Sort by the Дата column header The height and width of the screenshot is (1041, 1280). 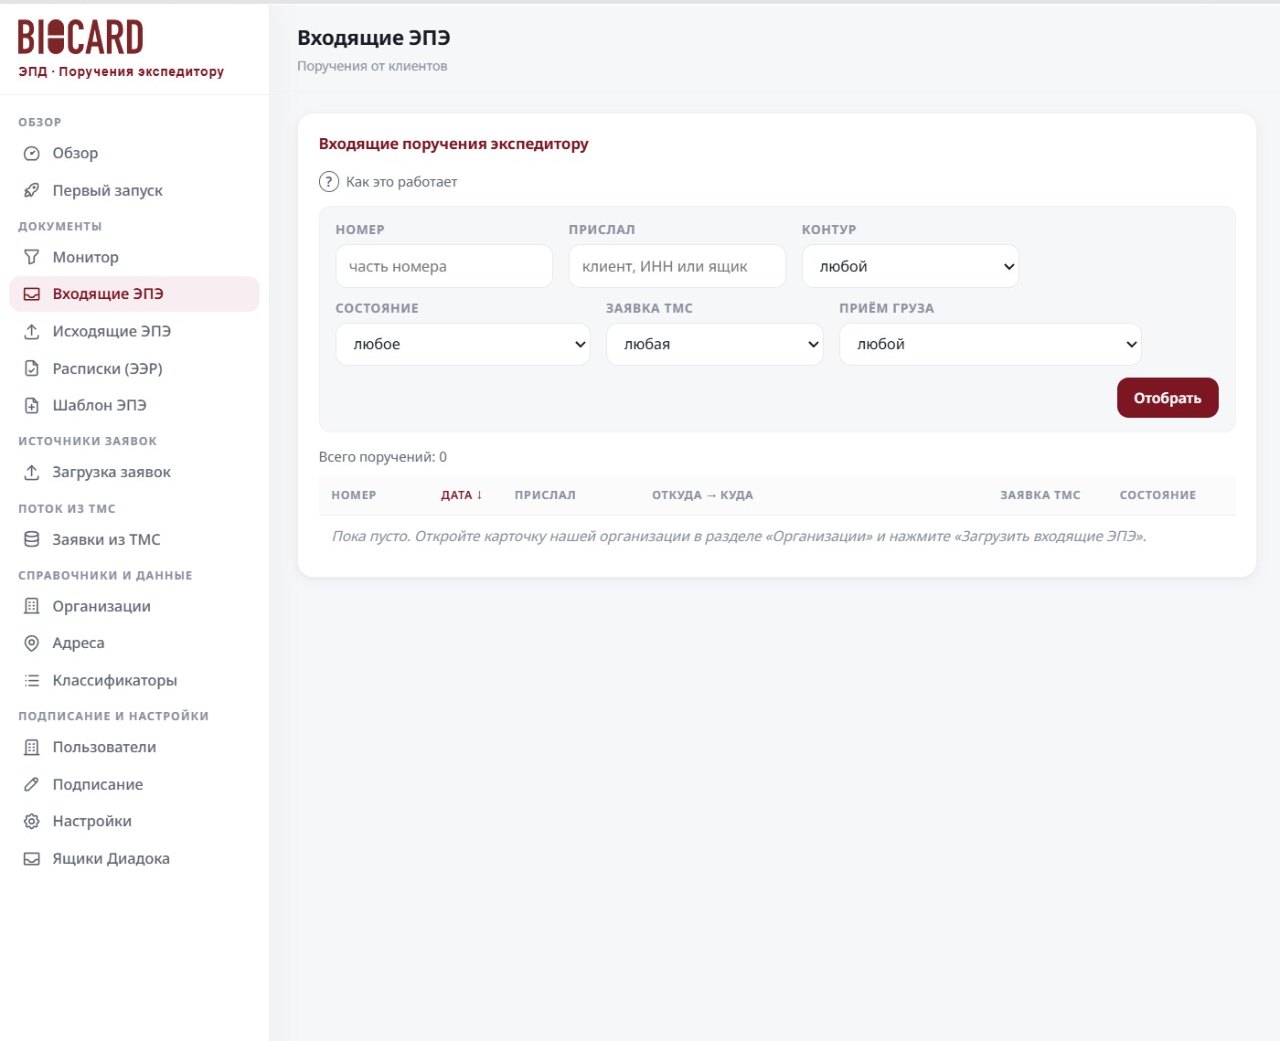(x=462, y=495)
